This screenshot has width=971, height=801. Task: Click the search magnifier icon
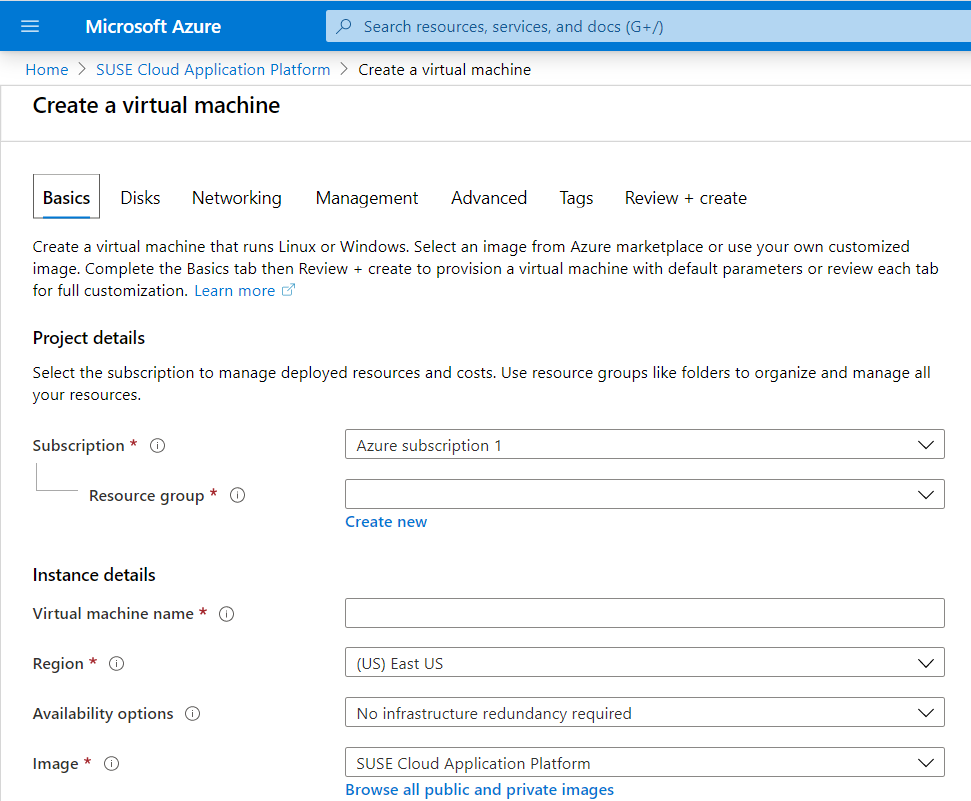345,26
